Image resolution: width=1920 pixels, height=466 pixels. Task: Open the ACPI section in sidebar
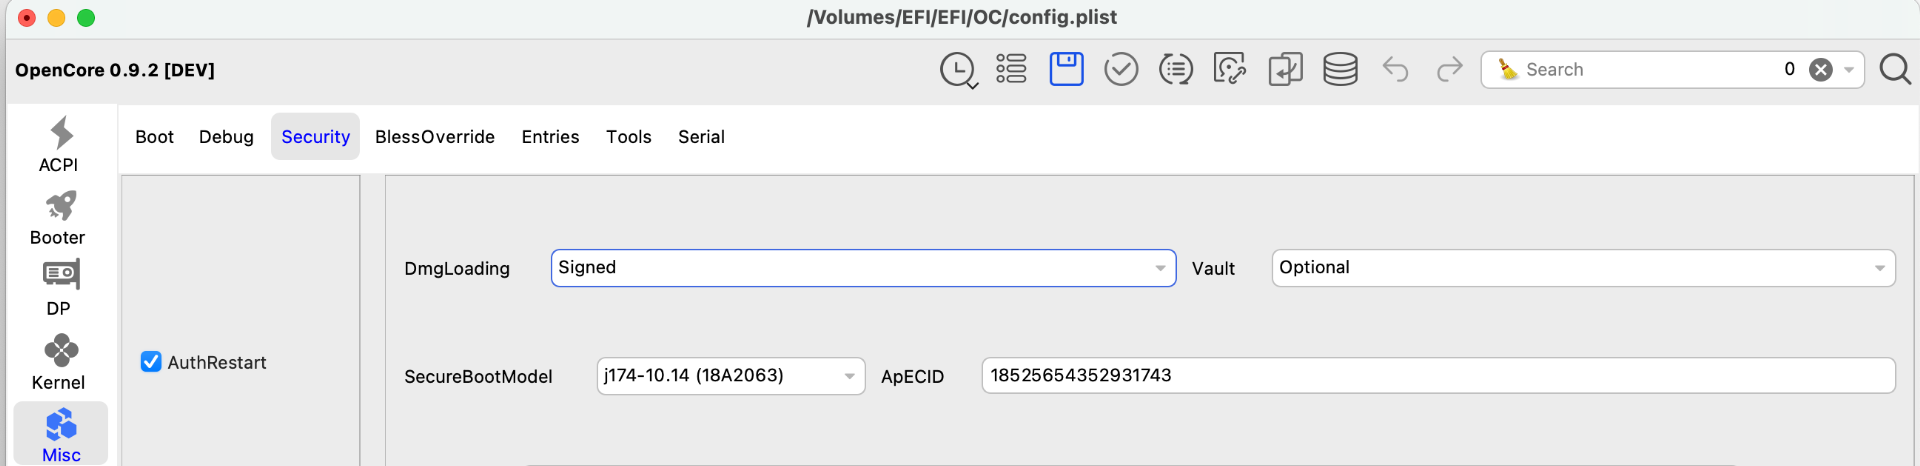click(x=59, y=145)
